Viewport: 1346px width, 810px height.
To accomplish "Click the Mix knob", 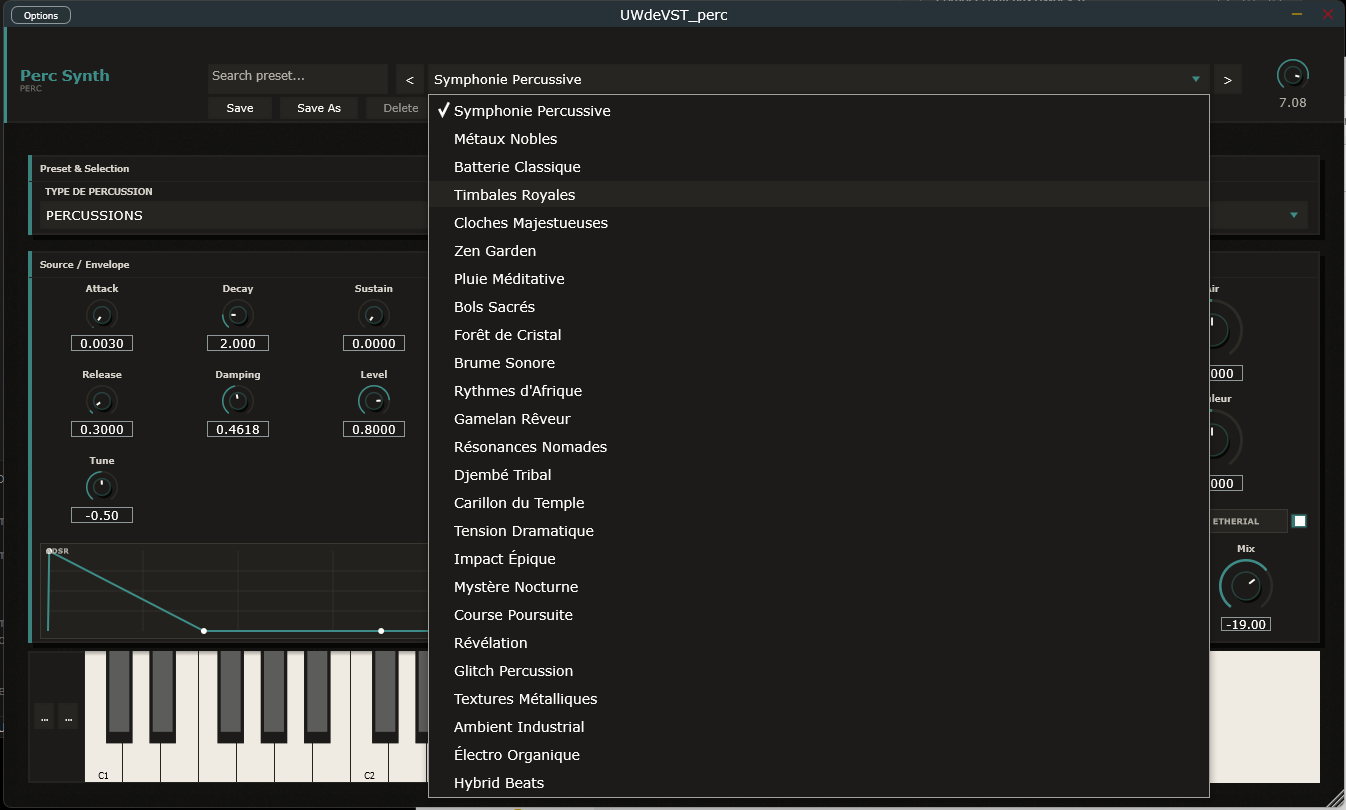I will [x=1245, y=585].
